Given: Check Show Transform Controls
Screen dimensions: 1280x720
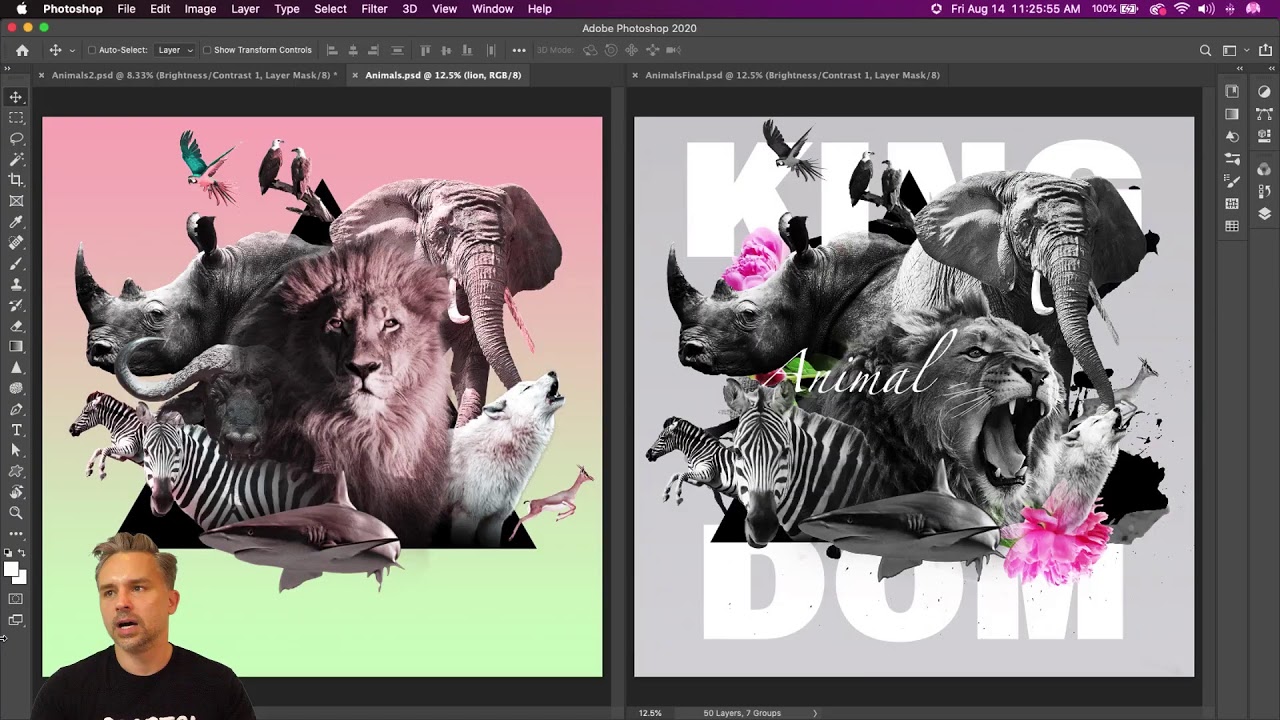Looking at the screenshot, I should click(207, 50).
